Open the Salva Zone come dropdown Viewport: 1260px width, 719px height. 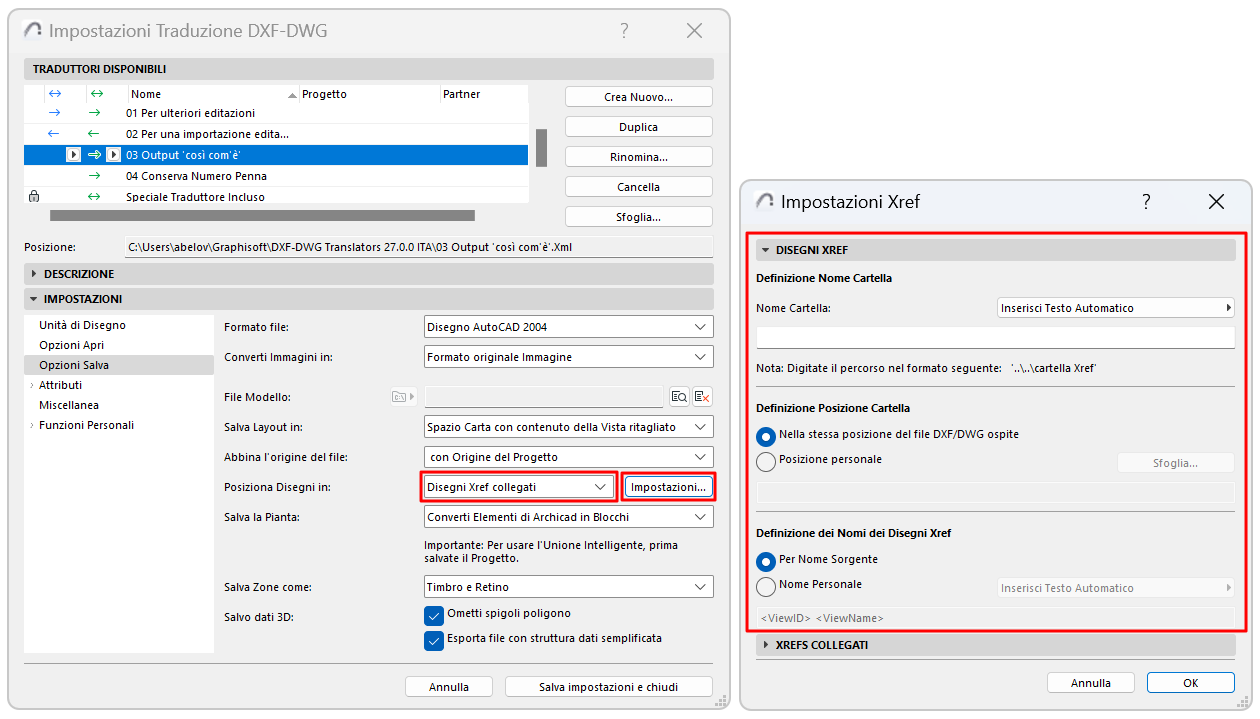point(568,587)
